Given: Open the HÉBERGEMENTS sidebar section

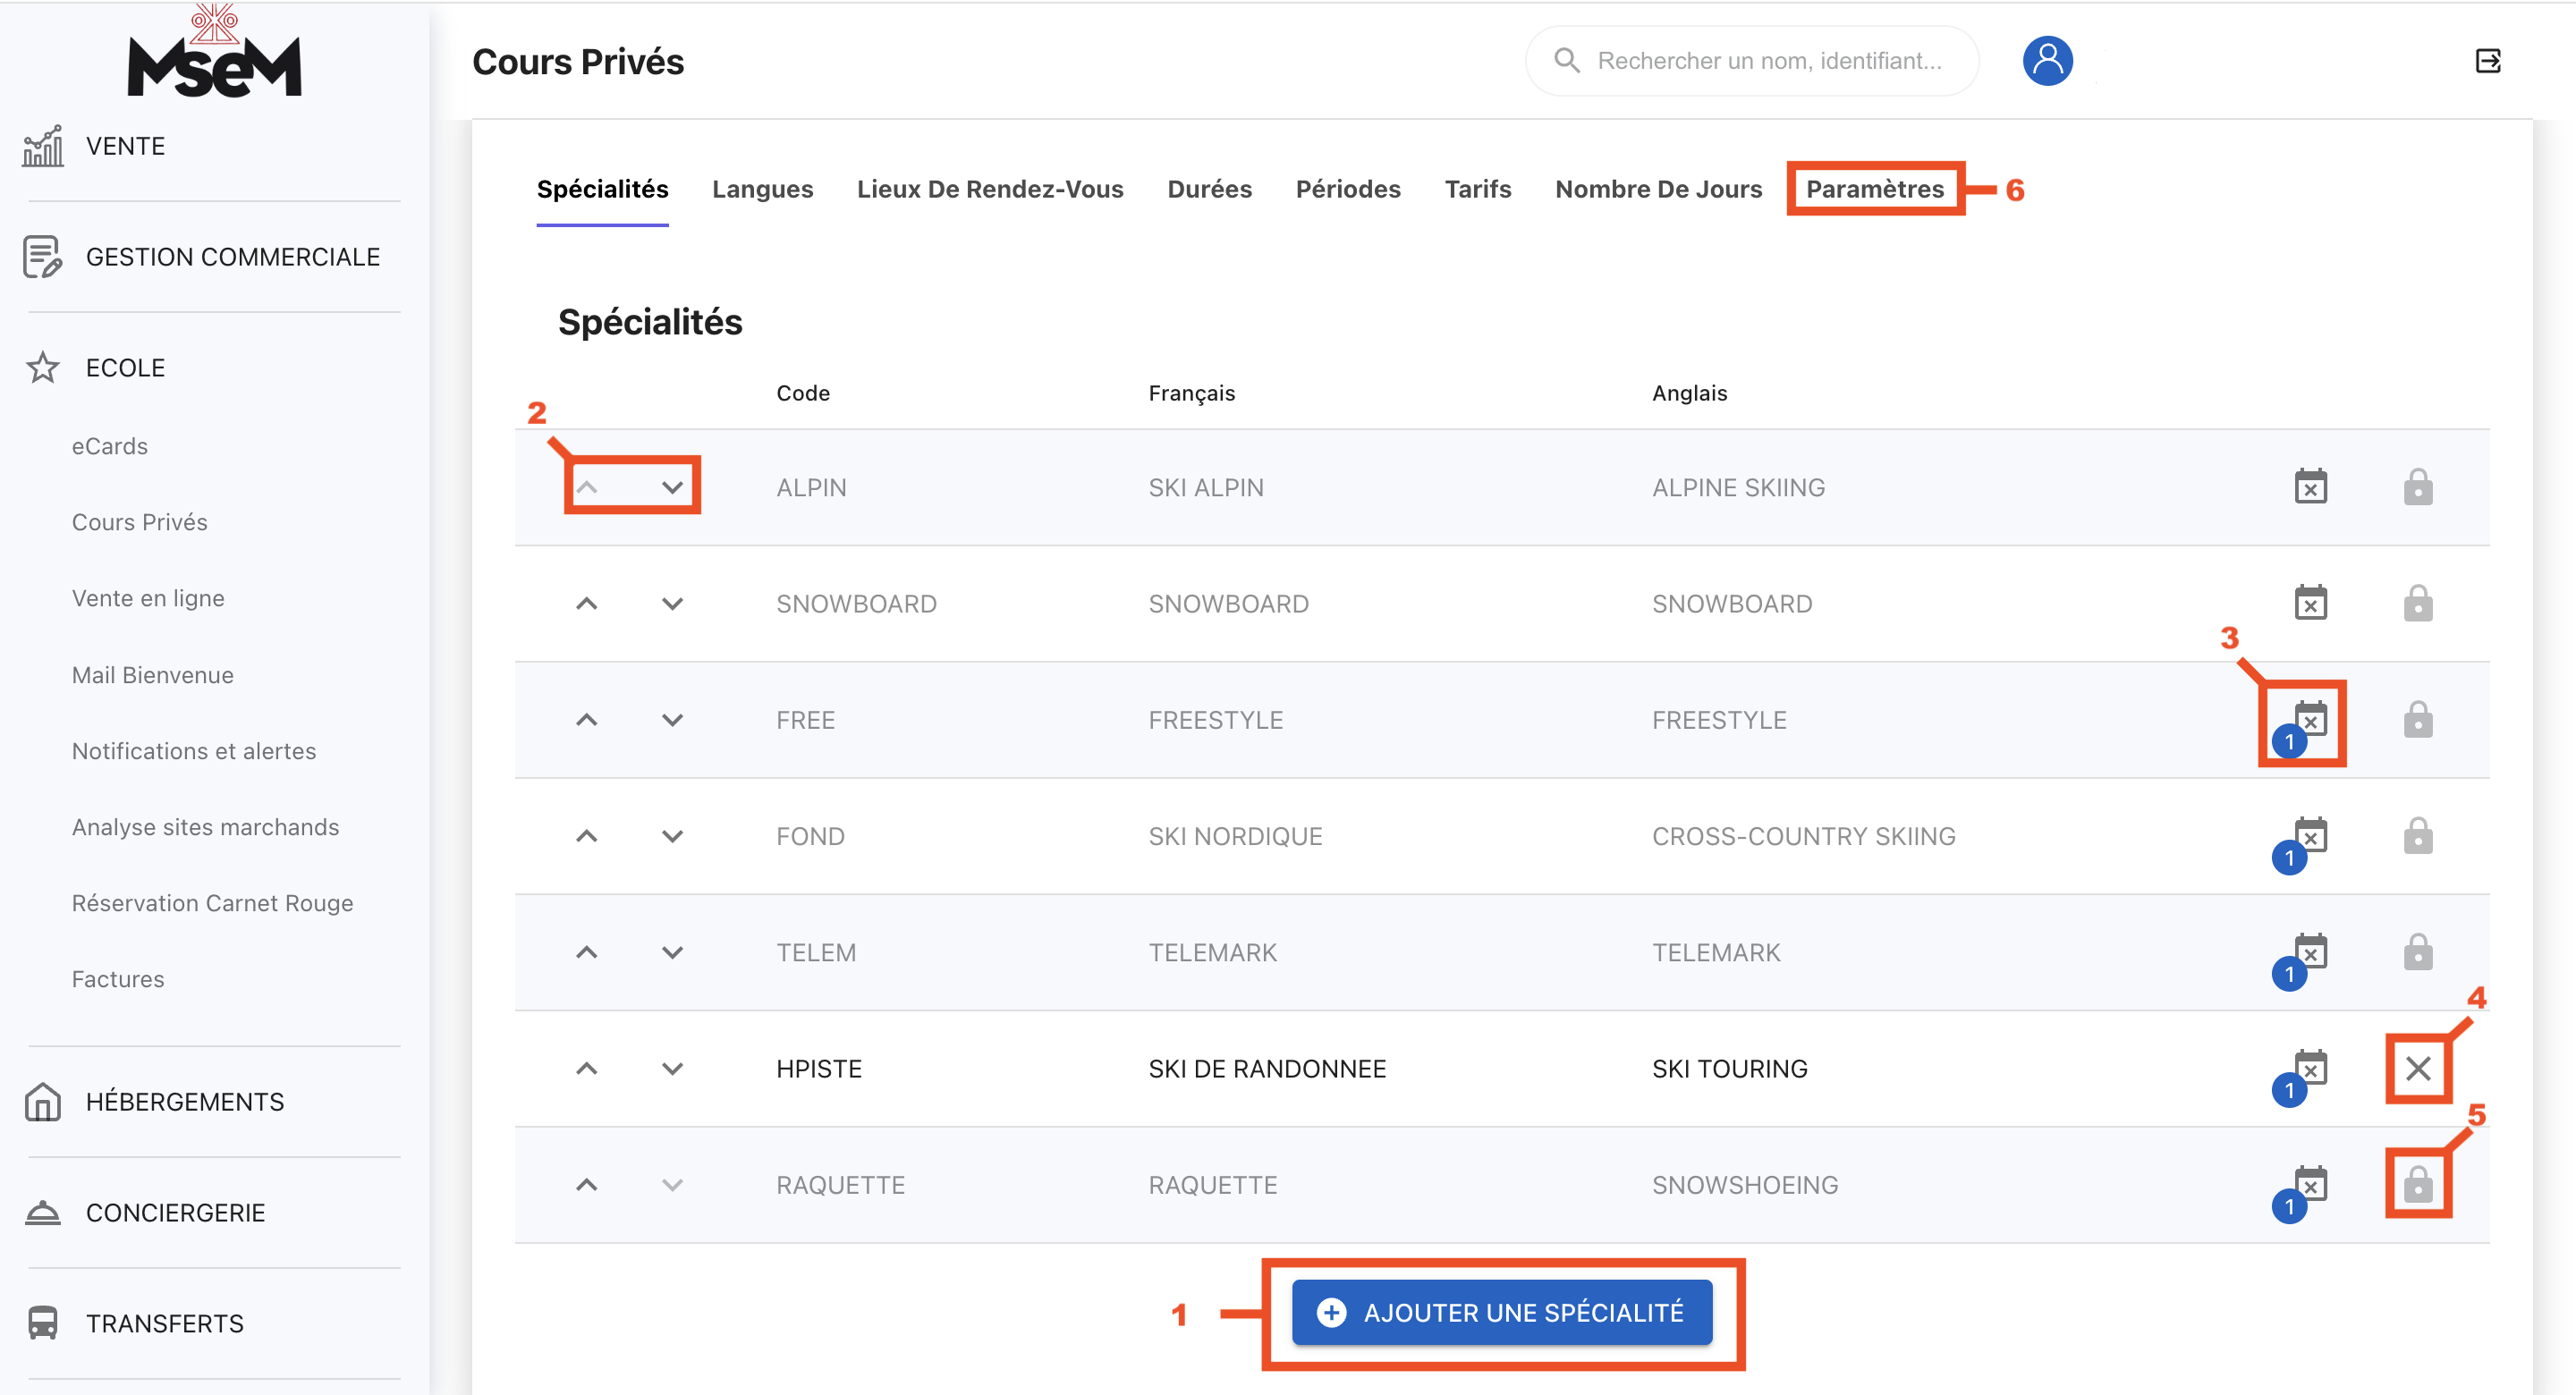Looking at the screenshot, I should (185, 1101).
